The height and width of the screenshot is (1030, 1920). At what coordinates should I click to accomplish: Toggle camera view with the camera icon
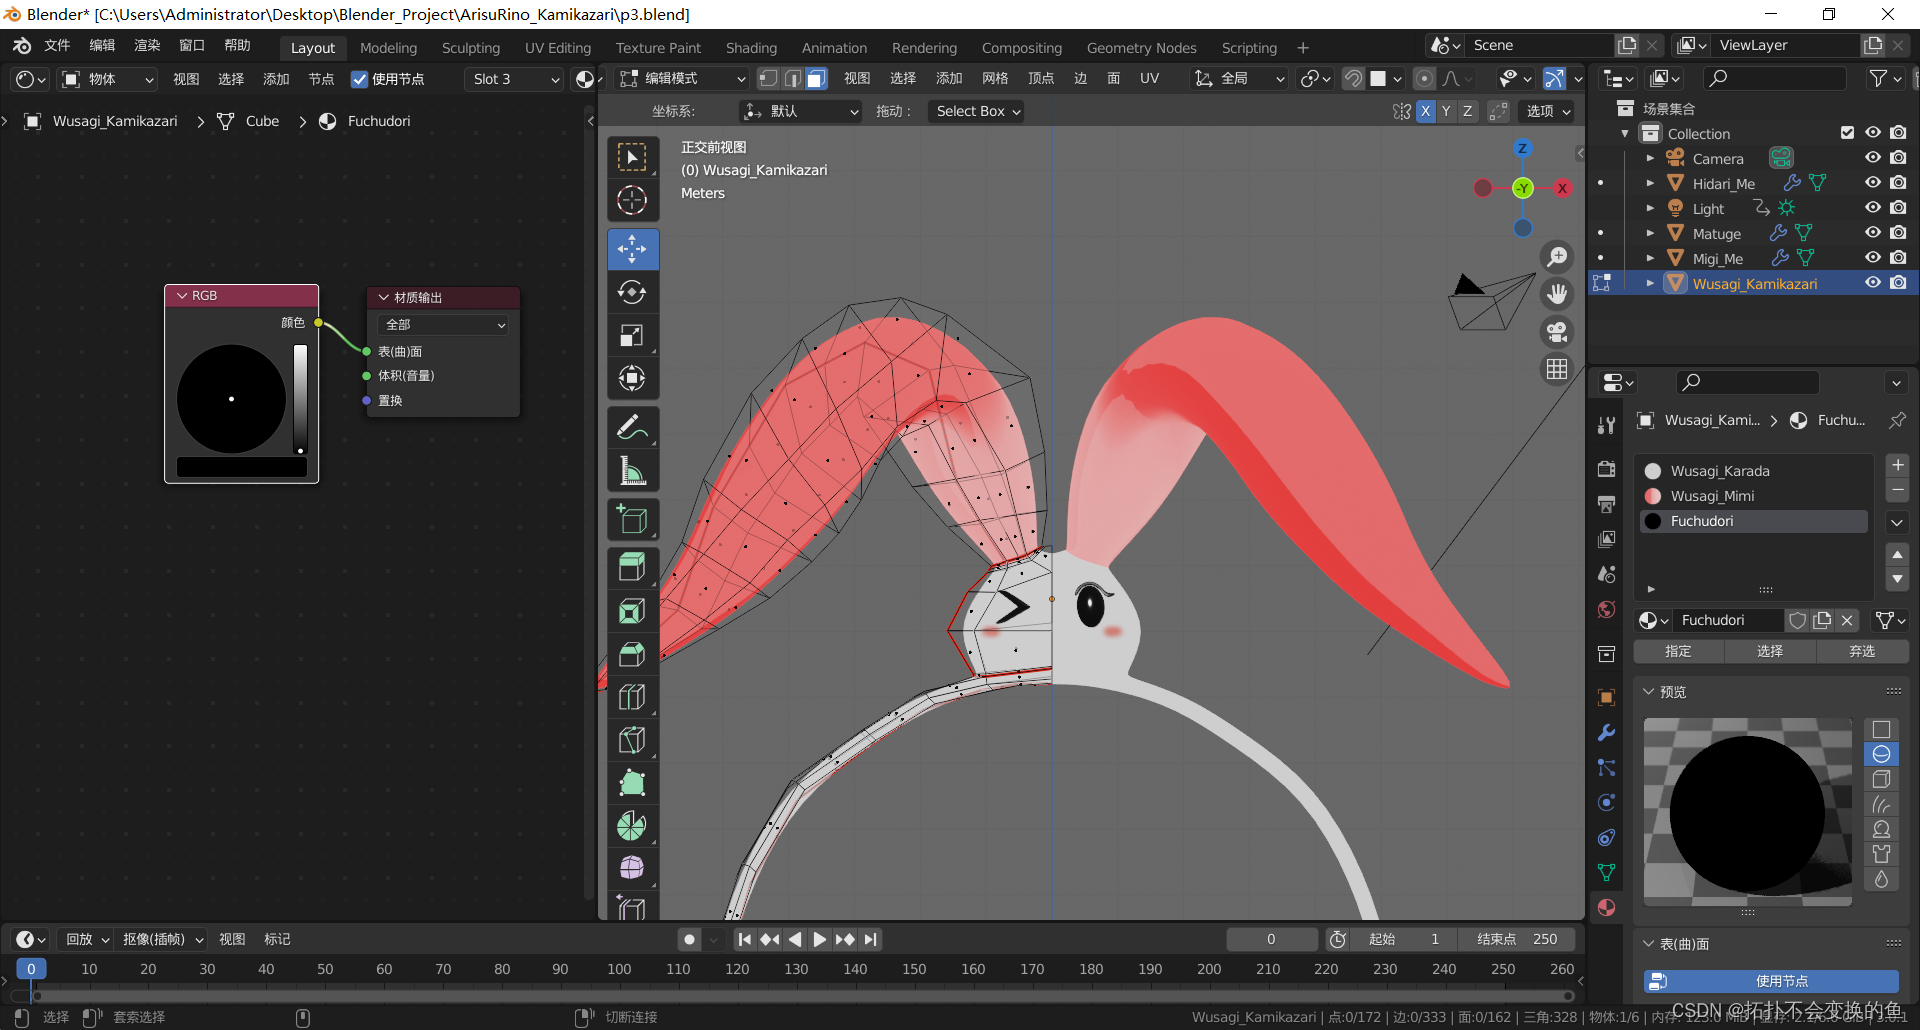click(x=1557, y=332)
